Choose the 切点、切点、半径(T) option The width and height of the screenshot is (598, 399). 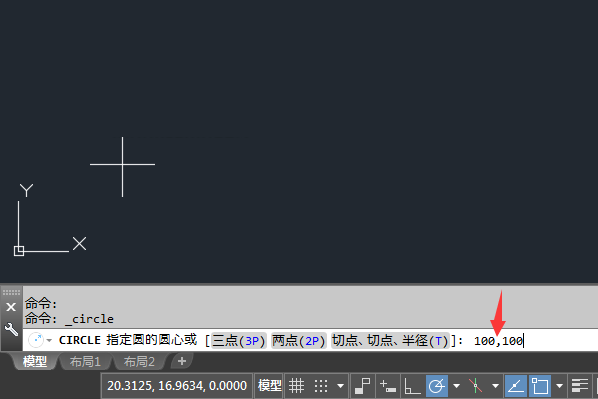tap(390, 340)
